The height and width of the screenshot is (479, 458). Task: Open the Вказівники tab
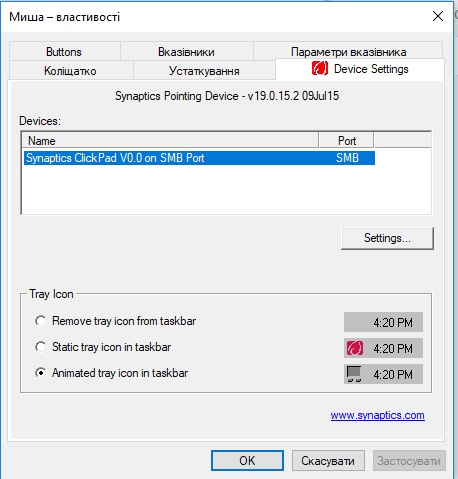click(186, 52)
